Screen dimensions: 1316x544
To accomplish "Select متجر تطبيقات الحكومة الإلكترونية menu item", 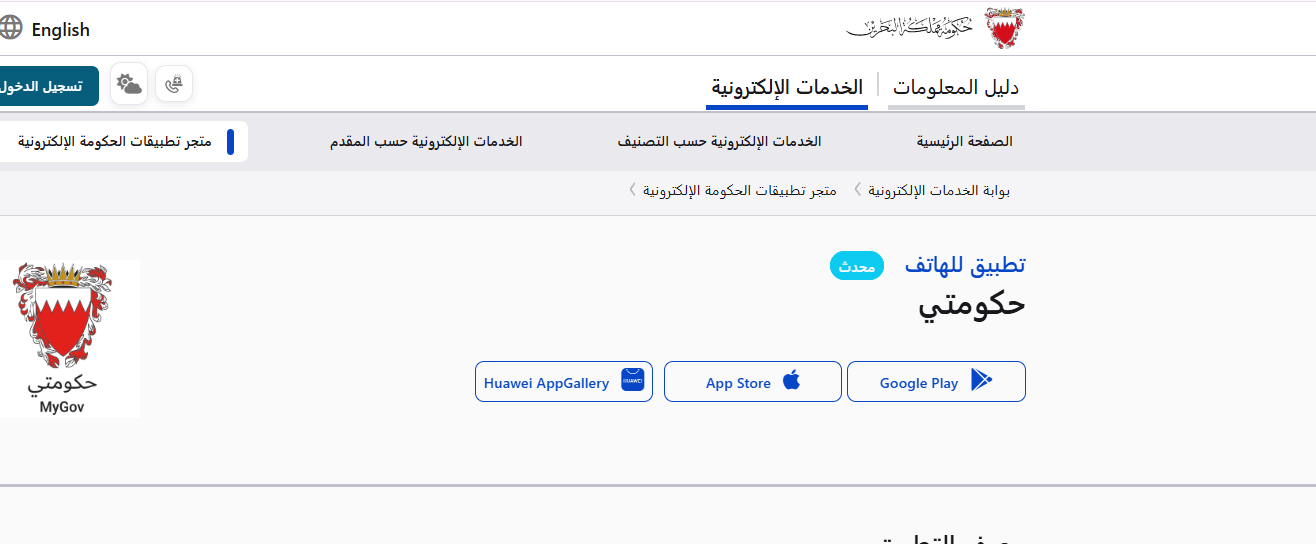I will click(x=122, y=141).
